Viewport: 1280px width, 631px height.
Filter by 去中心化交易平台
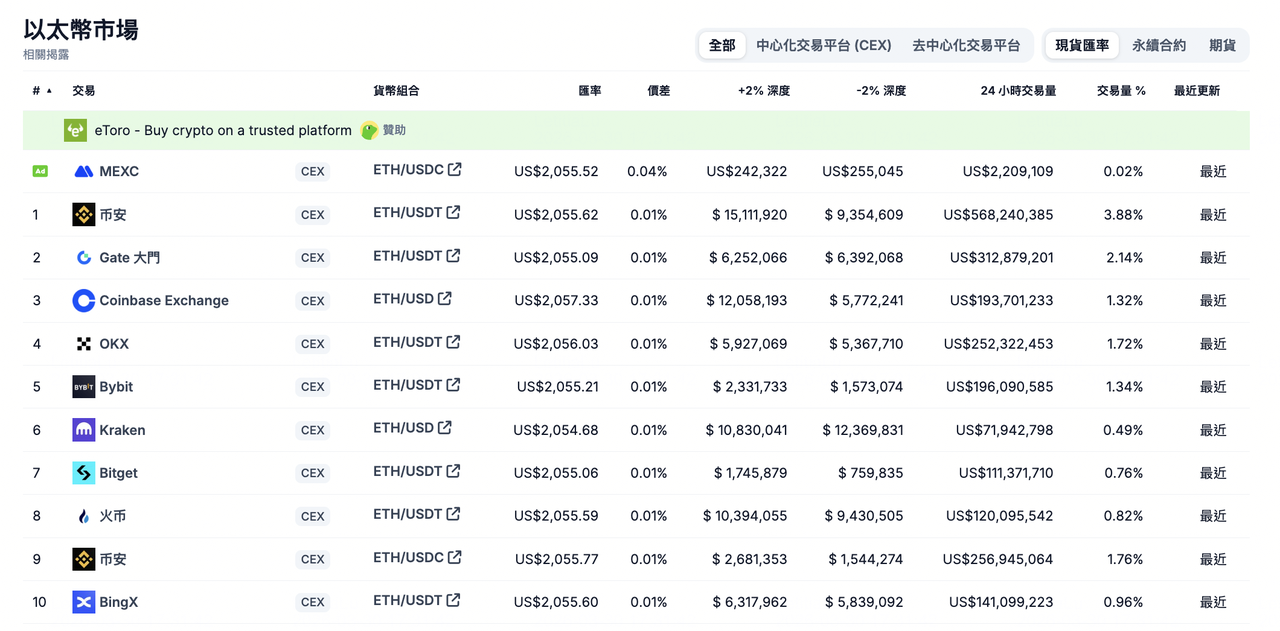[x=966, y=45]
